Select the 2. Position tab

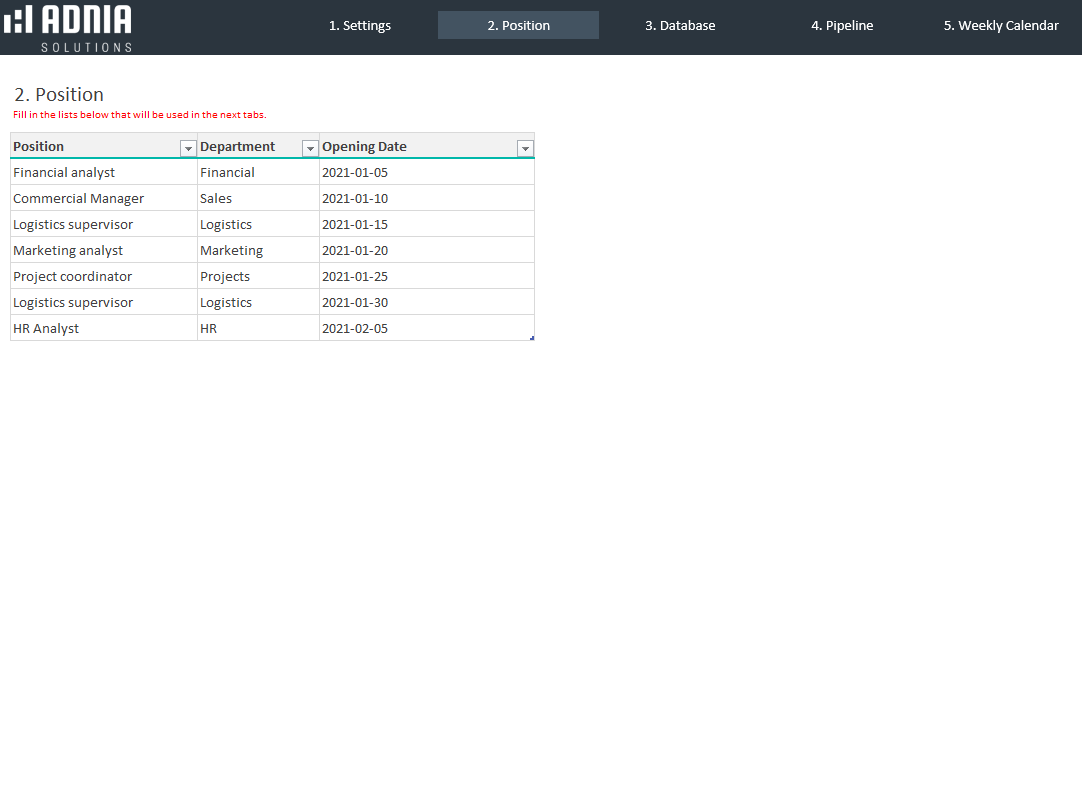pos(518,26)
